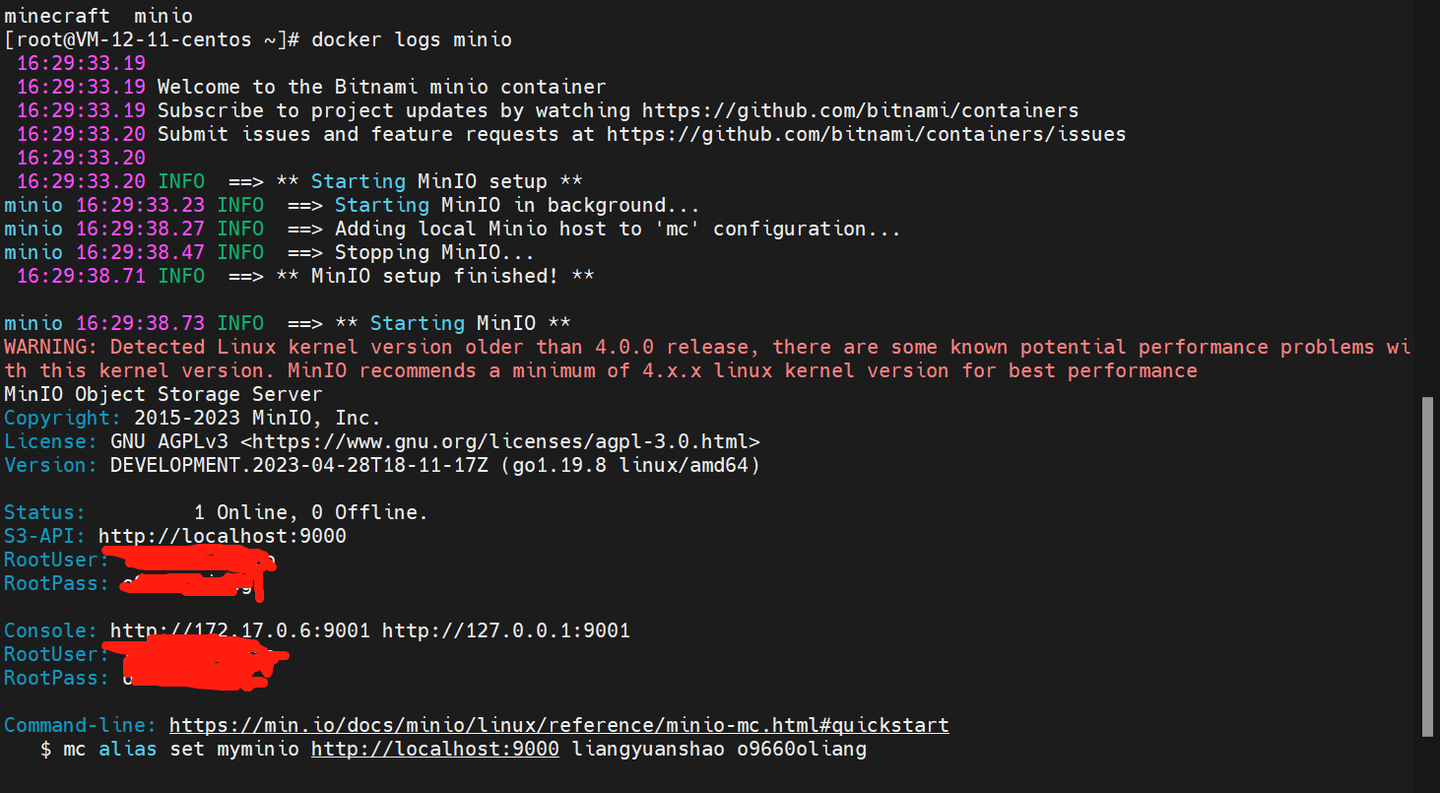This screenshot has width=1440, height=793.
Task: Click localhost:9000 link in mc alias command
Action: pos(435,749)
